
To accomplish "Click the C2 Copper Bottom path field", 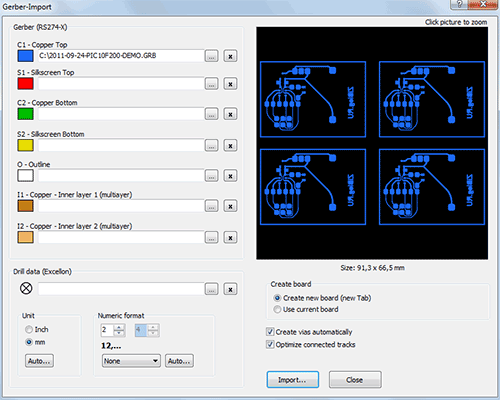I will click(121, 114).
